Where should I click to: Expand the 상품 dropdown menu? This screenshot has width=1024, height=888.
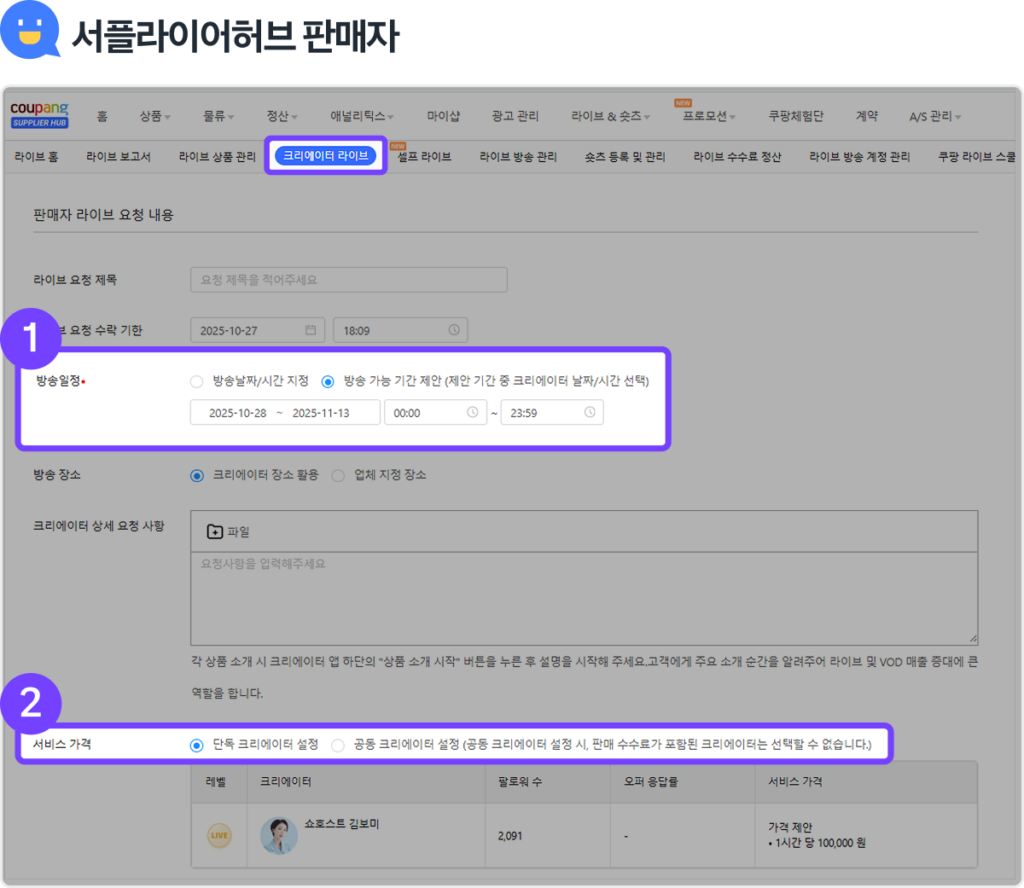[155, 116]
